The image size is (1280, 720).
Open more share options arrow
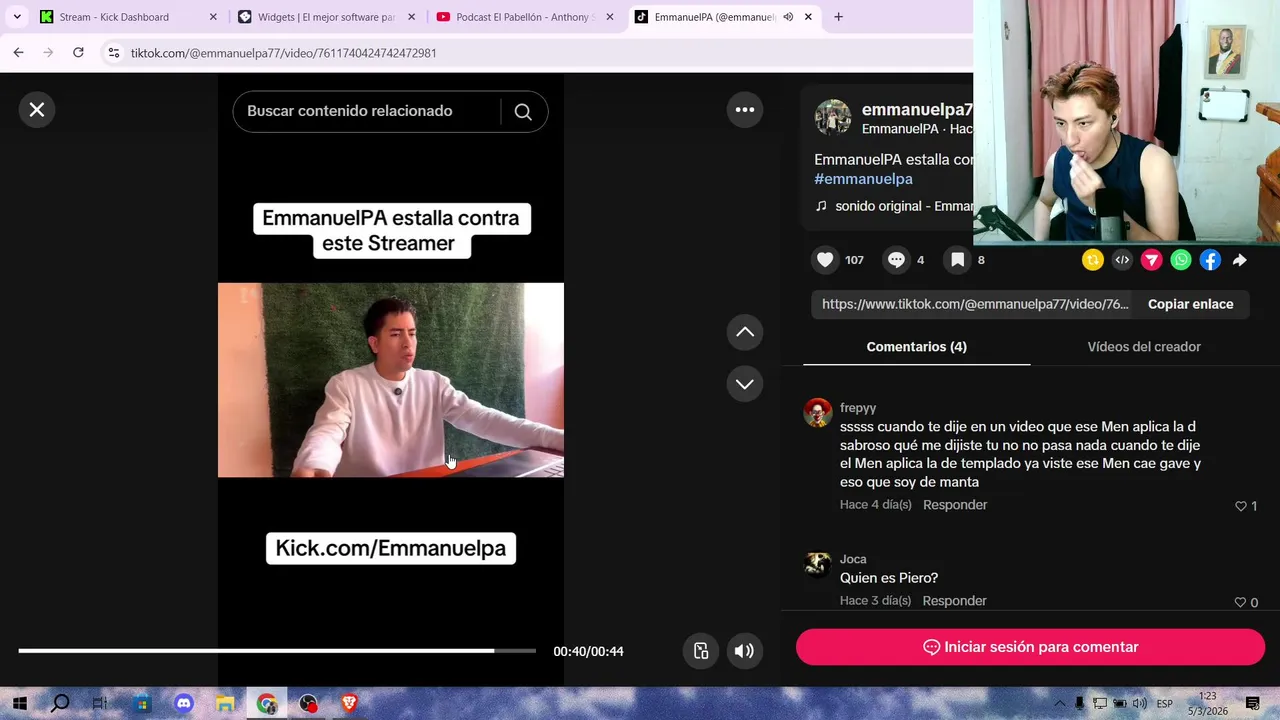pos(1240,260)
